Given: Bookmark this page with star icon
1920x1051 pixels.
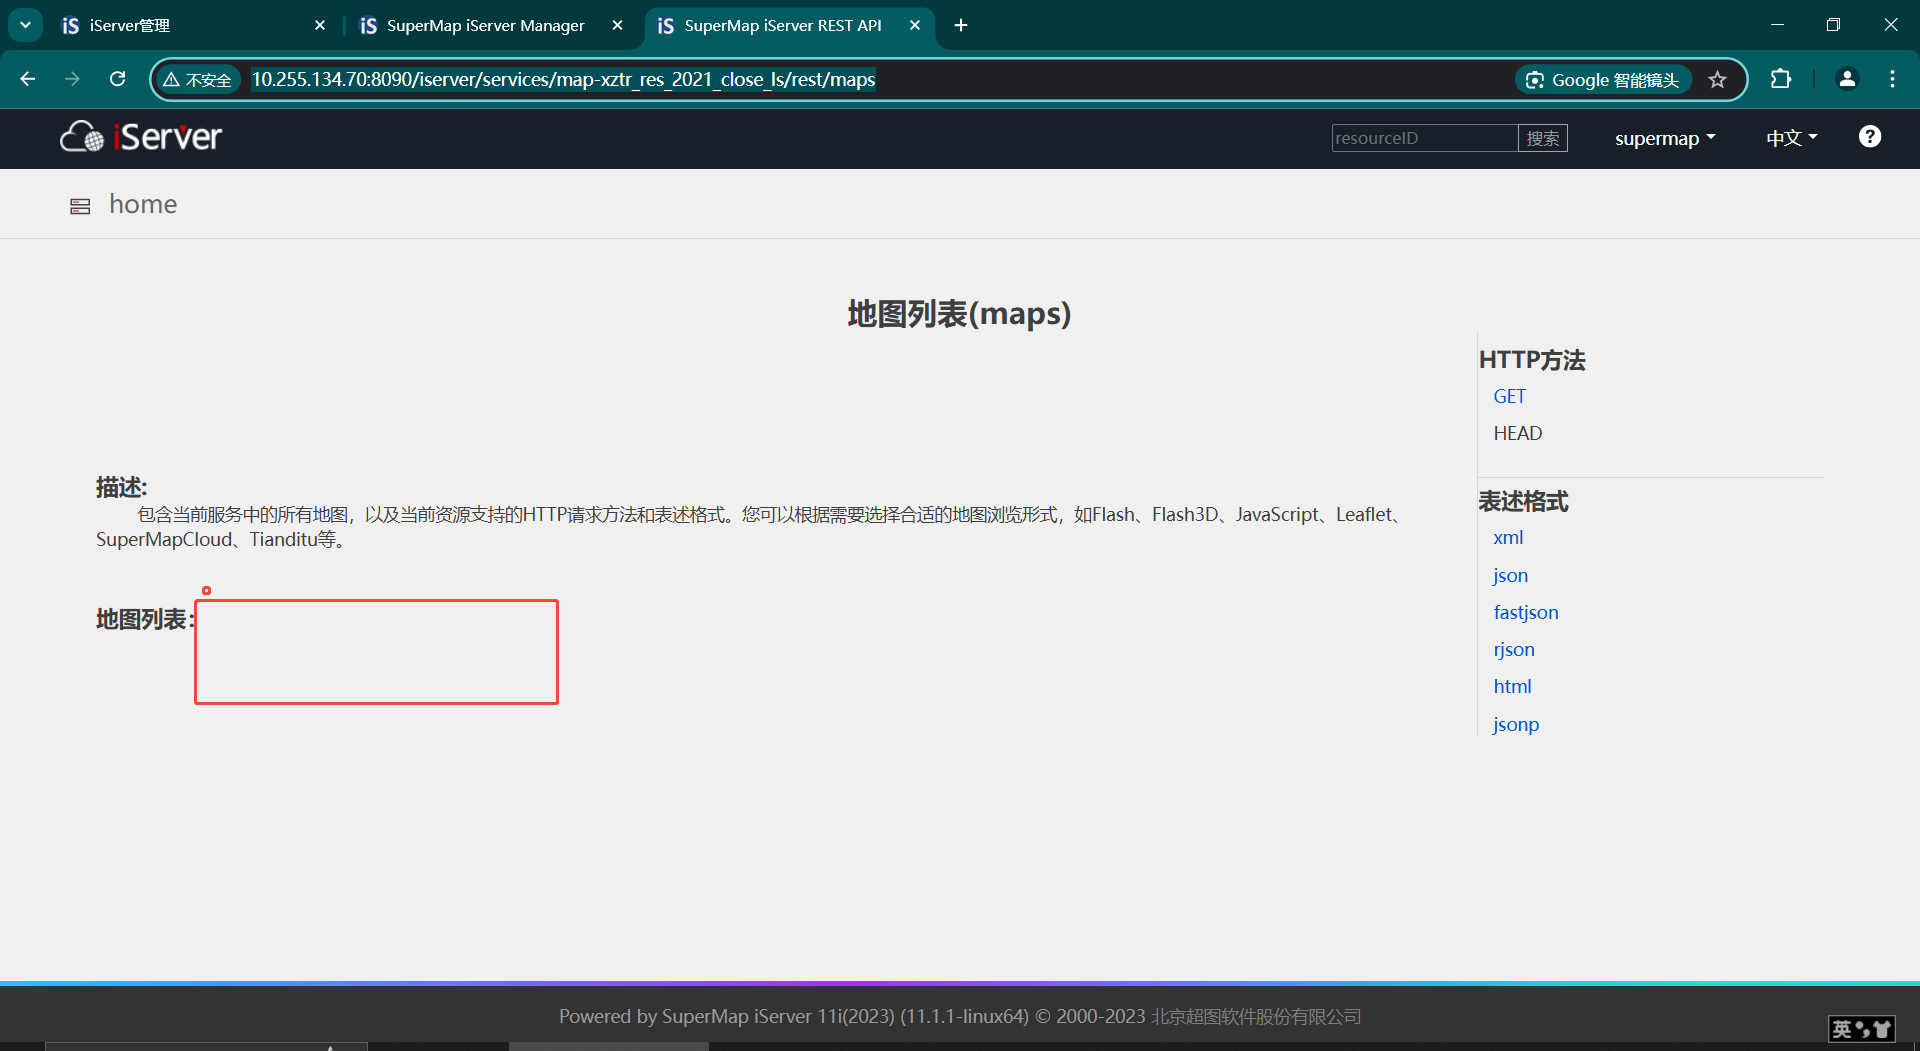Looking at the screenshot, I should click(x=1717, y=80).
